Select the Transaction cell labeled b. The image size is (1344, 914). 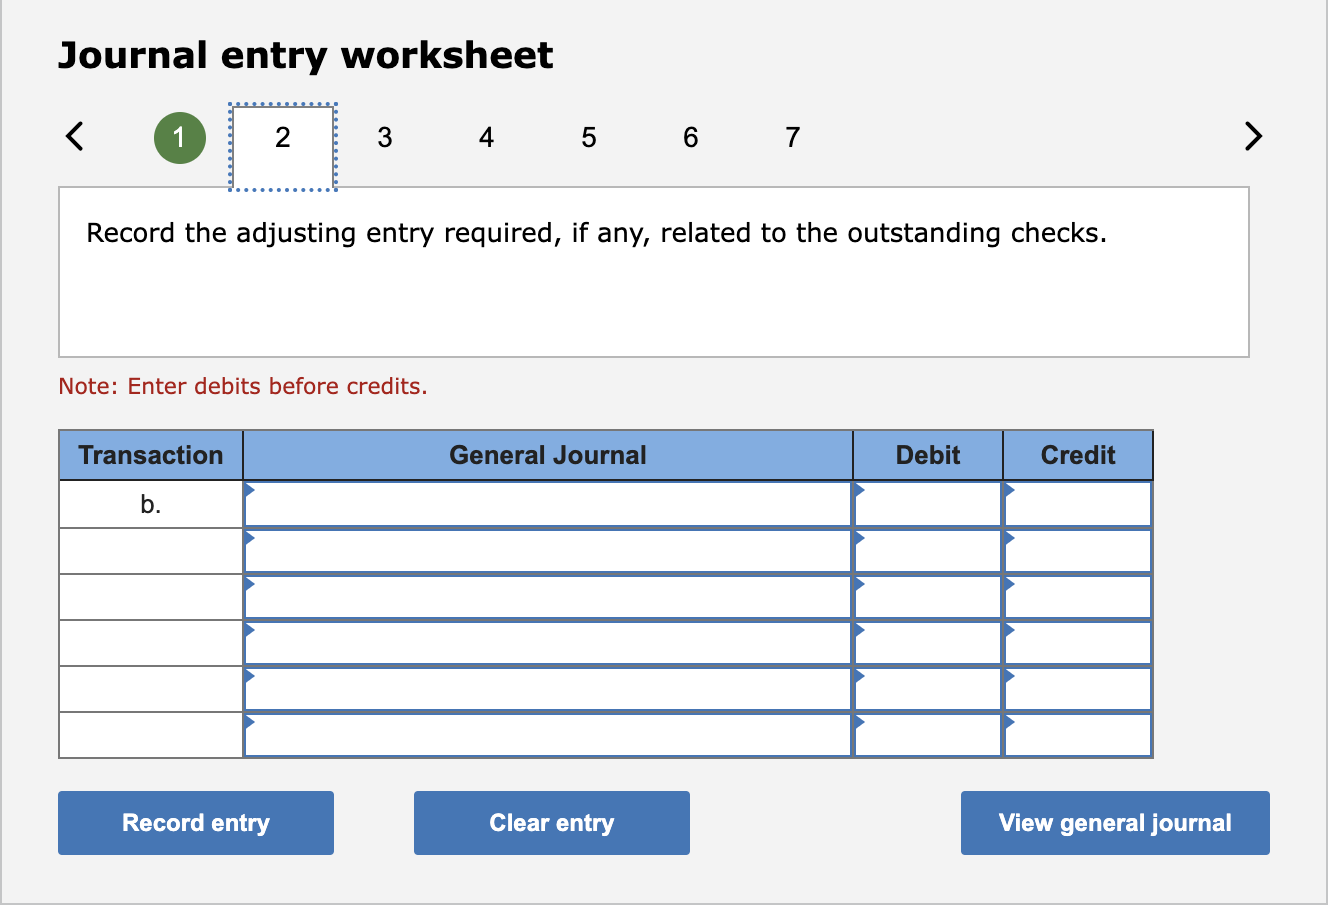(150, 503)
